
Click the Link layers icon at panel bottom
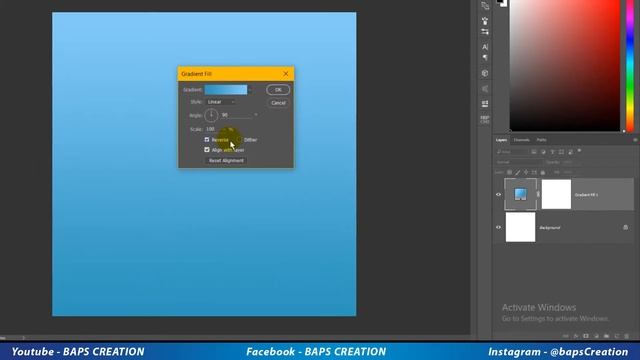click(x=566, y=336)
